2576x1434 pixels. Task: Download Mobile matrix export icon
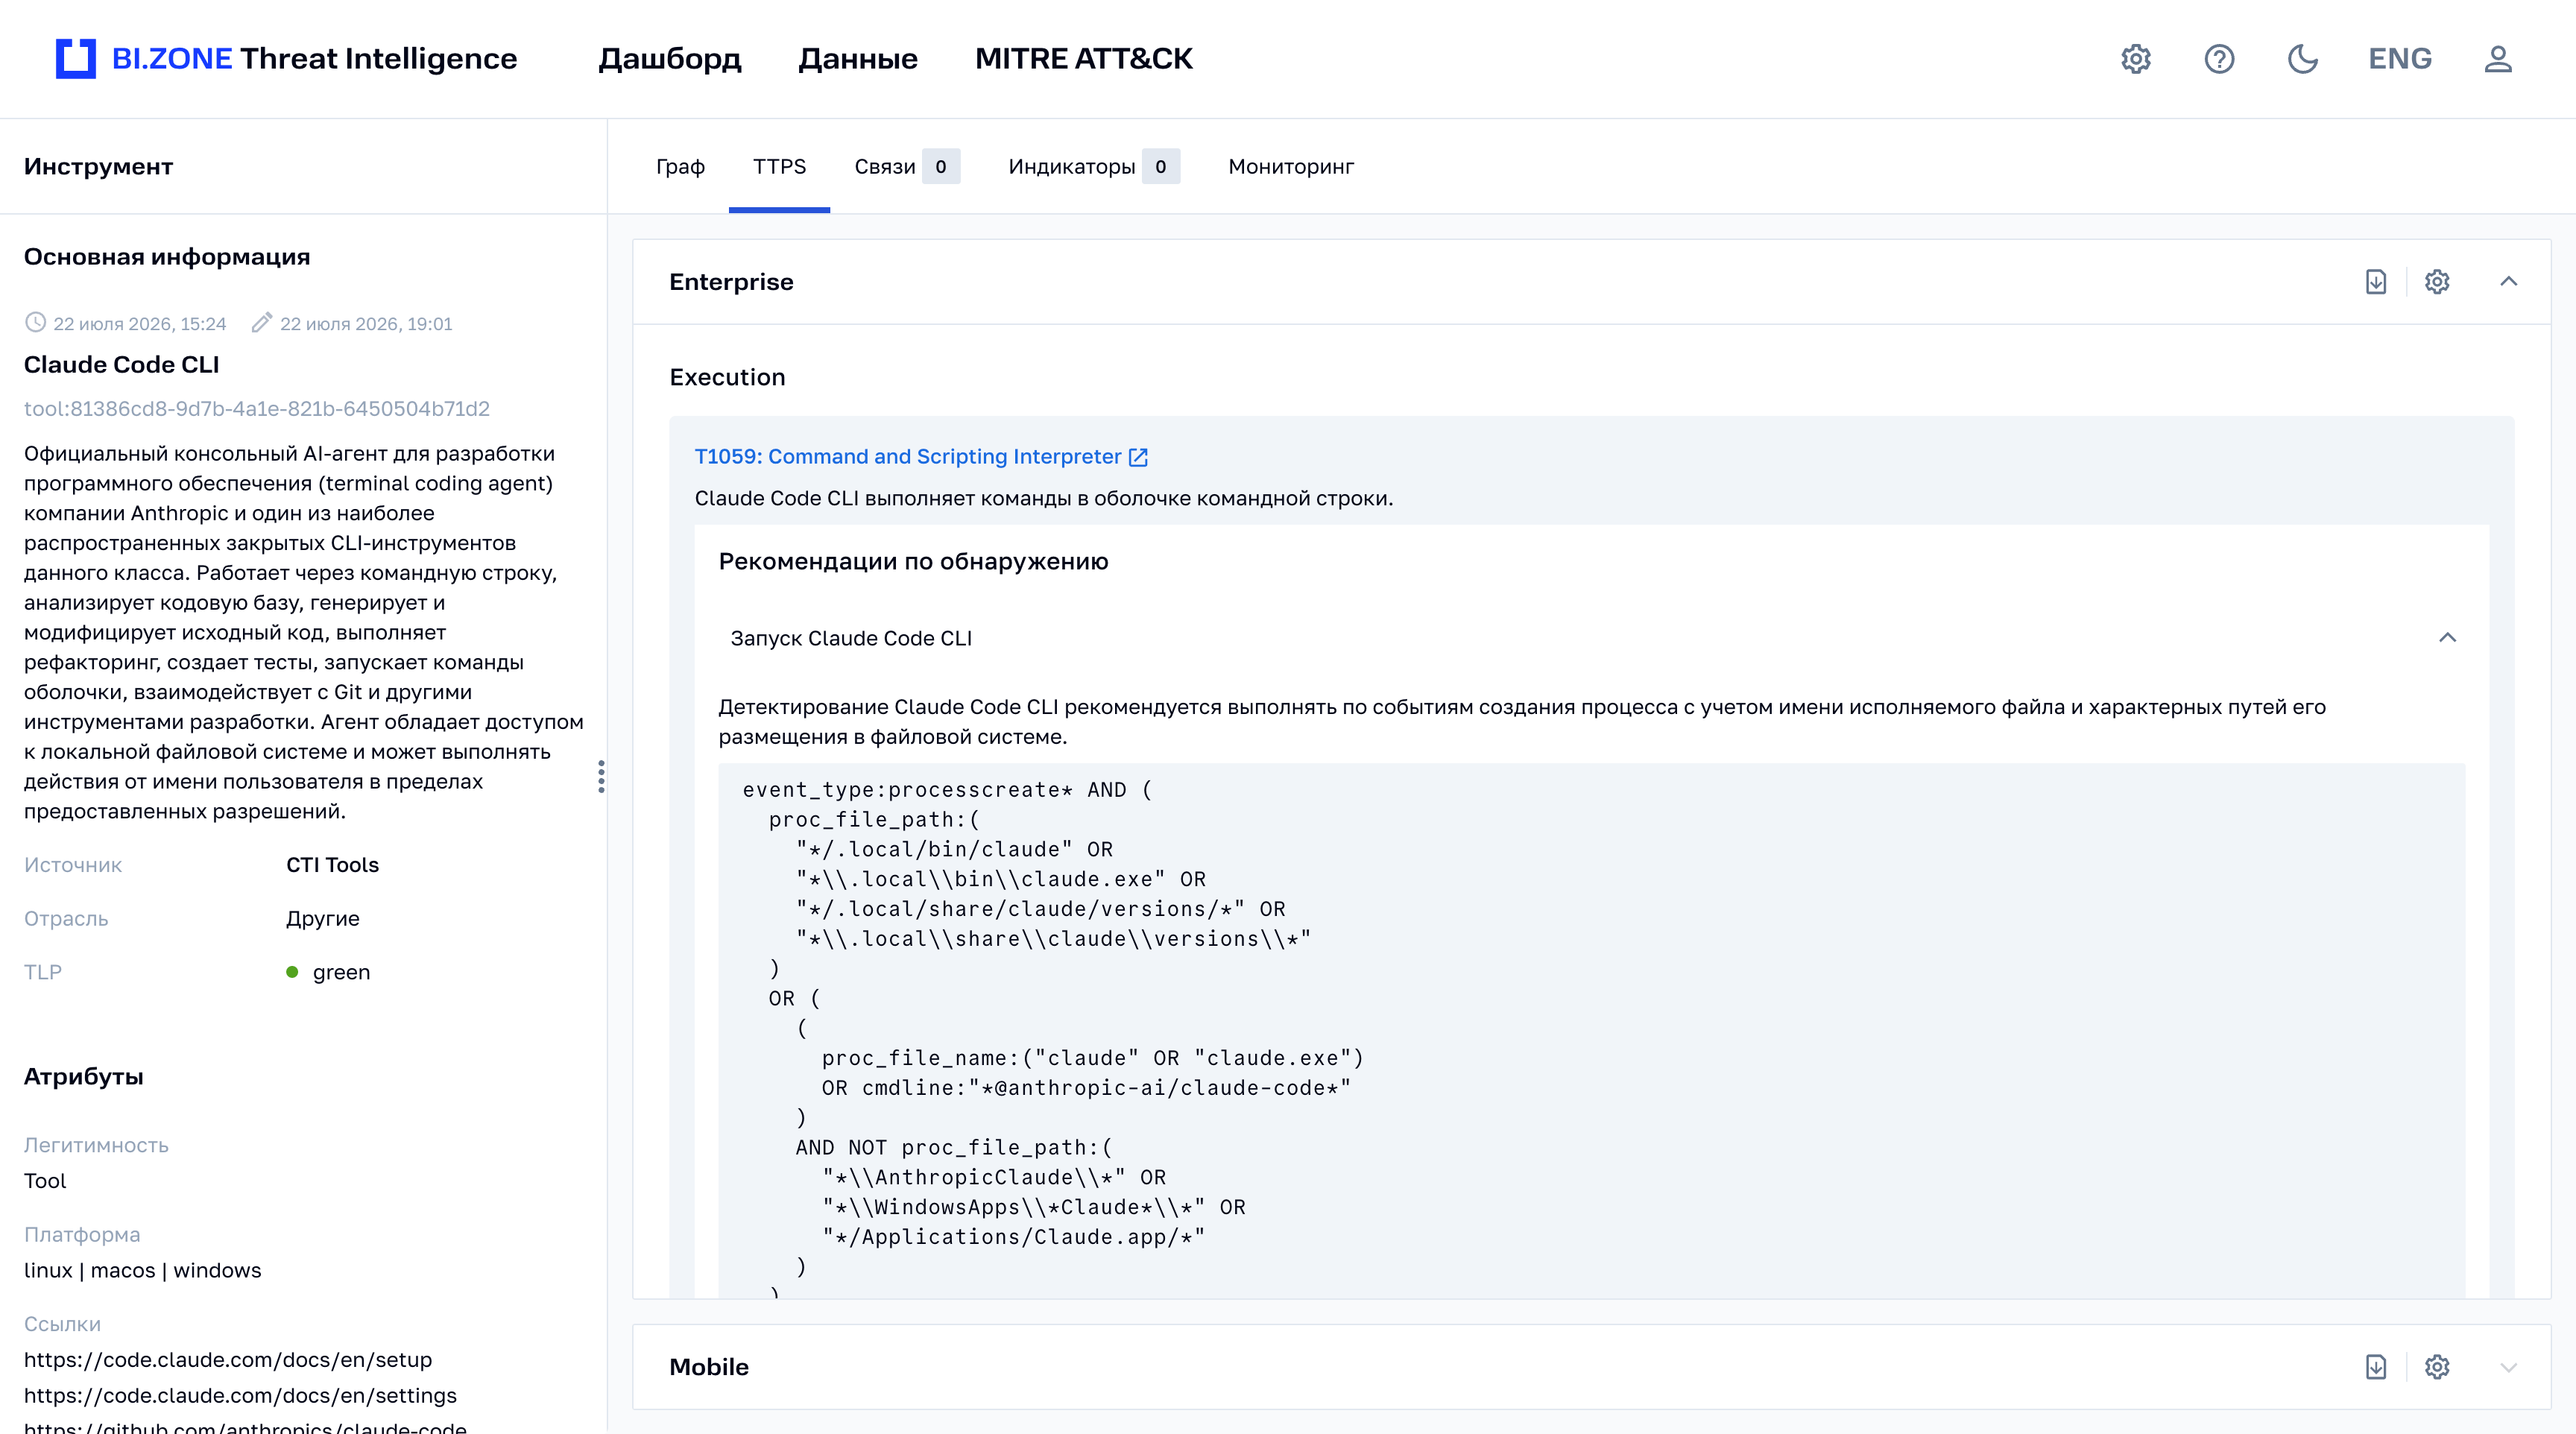[2376, 1367]
